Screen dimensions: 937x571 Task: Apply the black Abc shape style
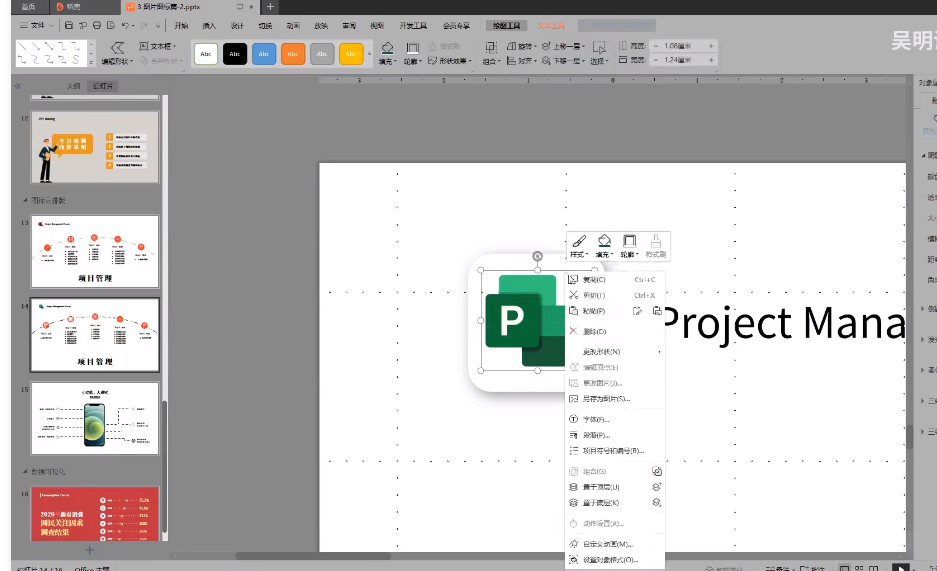click(x=235, y=54)
